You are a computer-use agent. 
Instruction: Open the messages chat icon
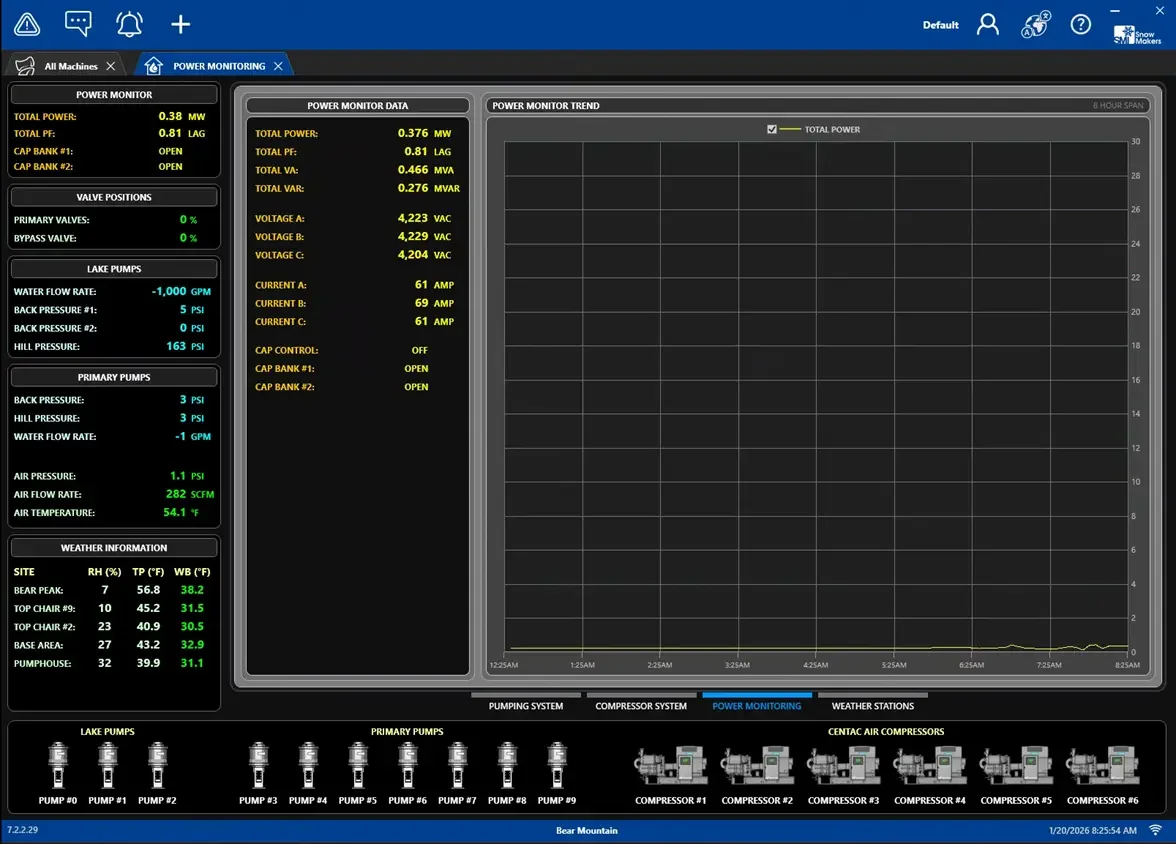pyautogui.click(x=77, y=23)
